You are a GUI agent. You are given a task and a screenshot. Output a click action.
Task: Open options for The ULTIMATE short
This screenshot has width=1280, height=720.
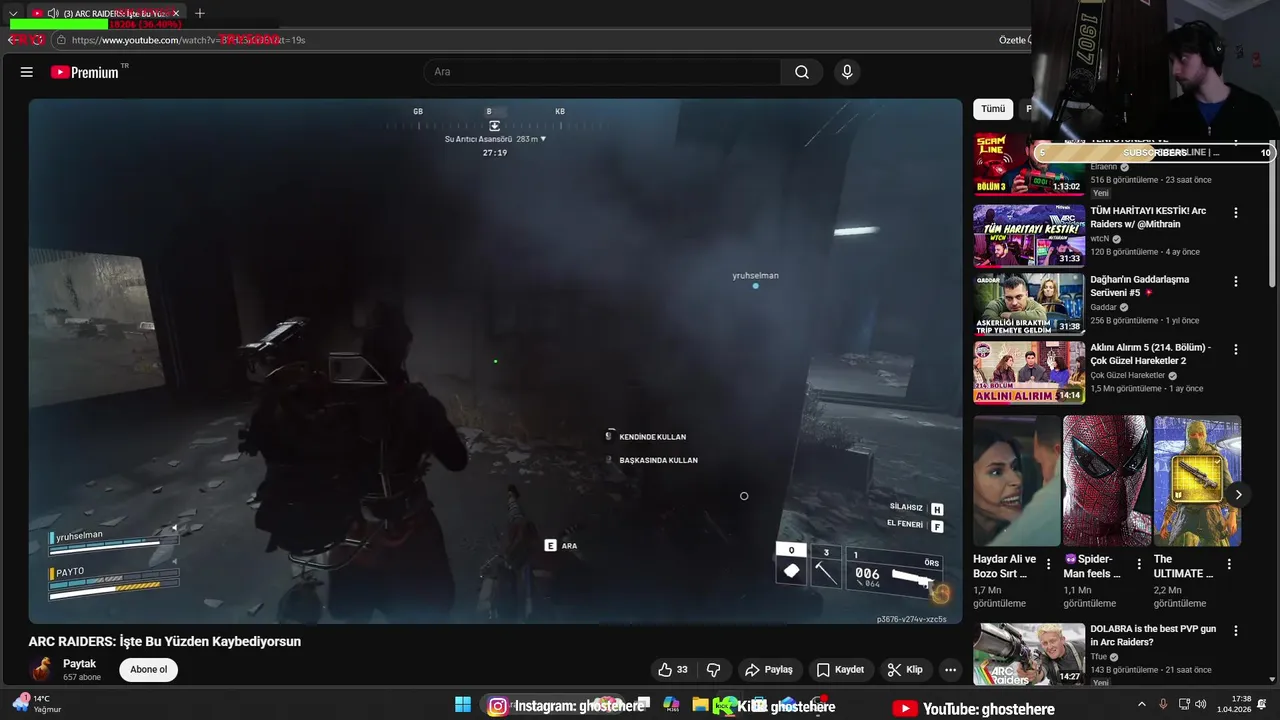click(1229, 564)
